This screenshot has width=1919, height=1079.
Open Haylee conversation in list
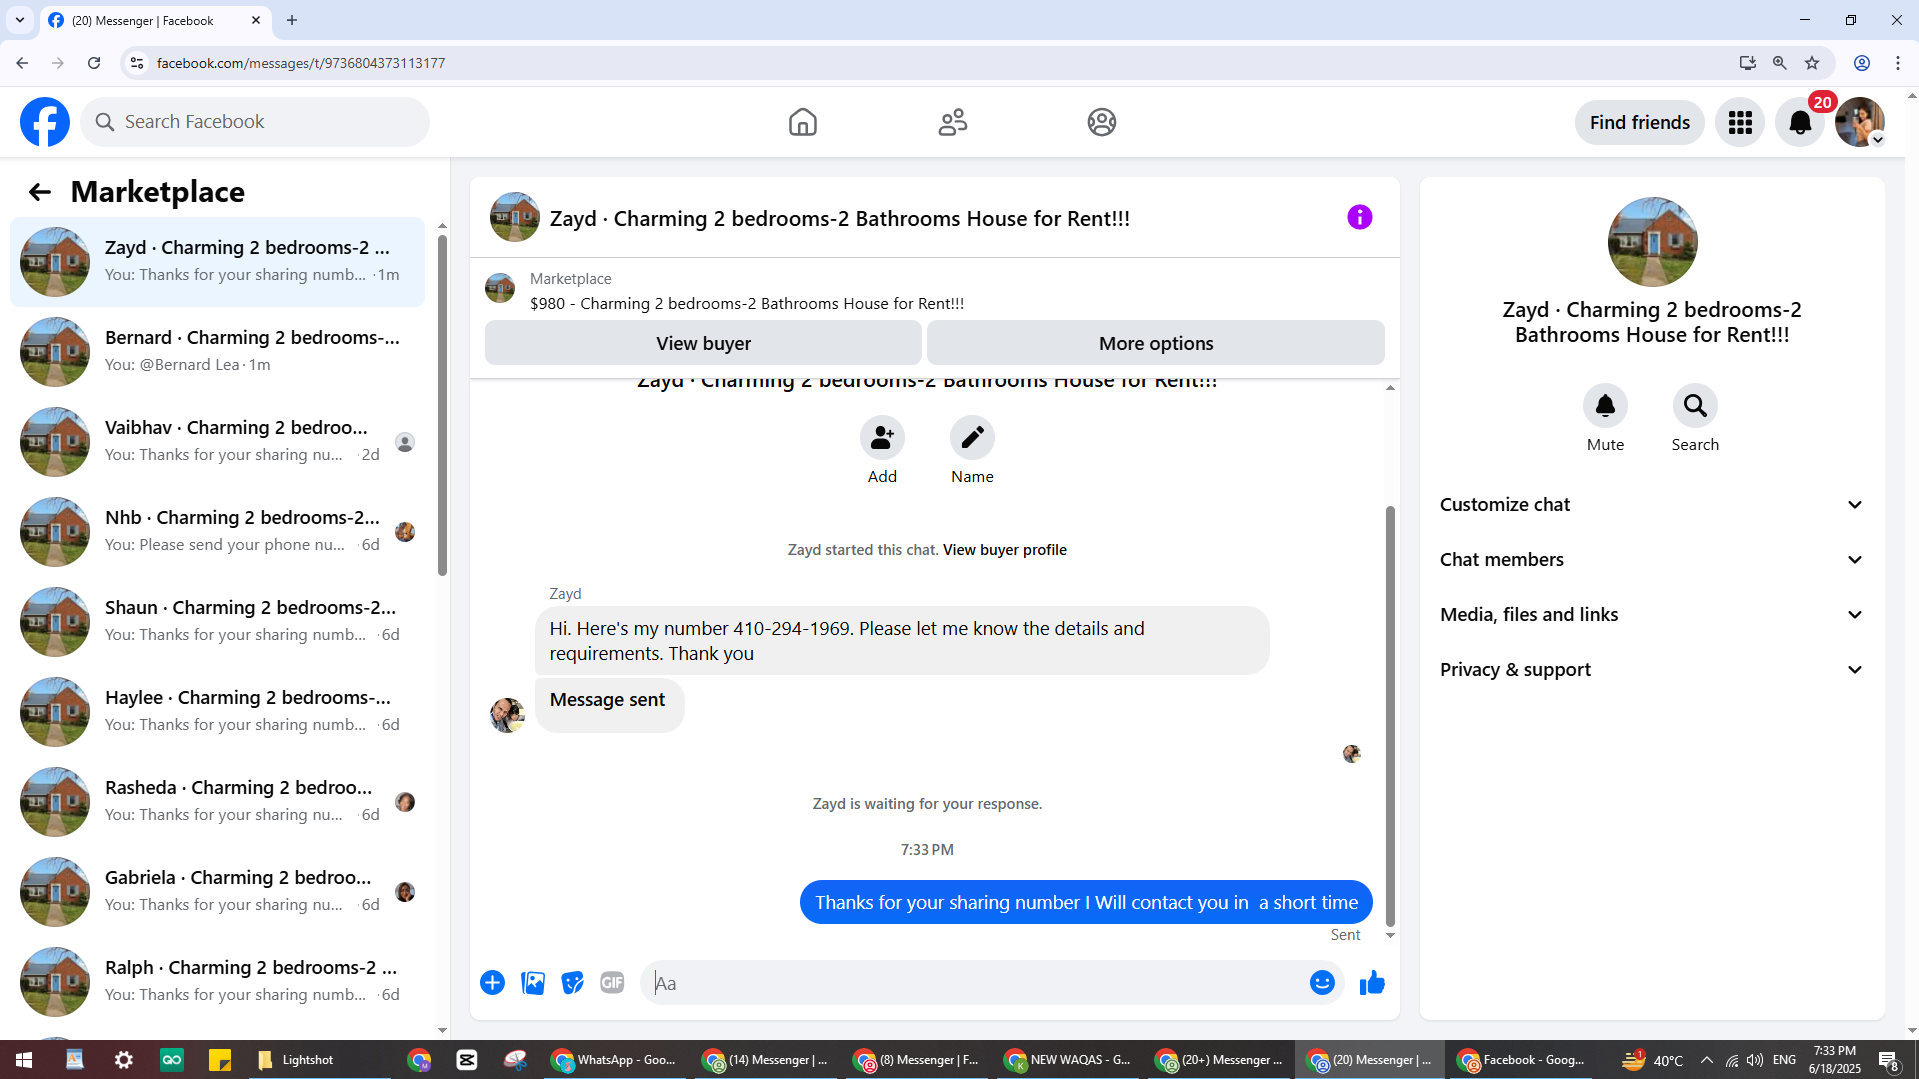(x=217, y=712)
